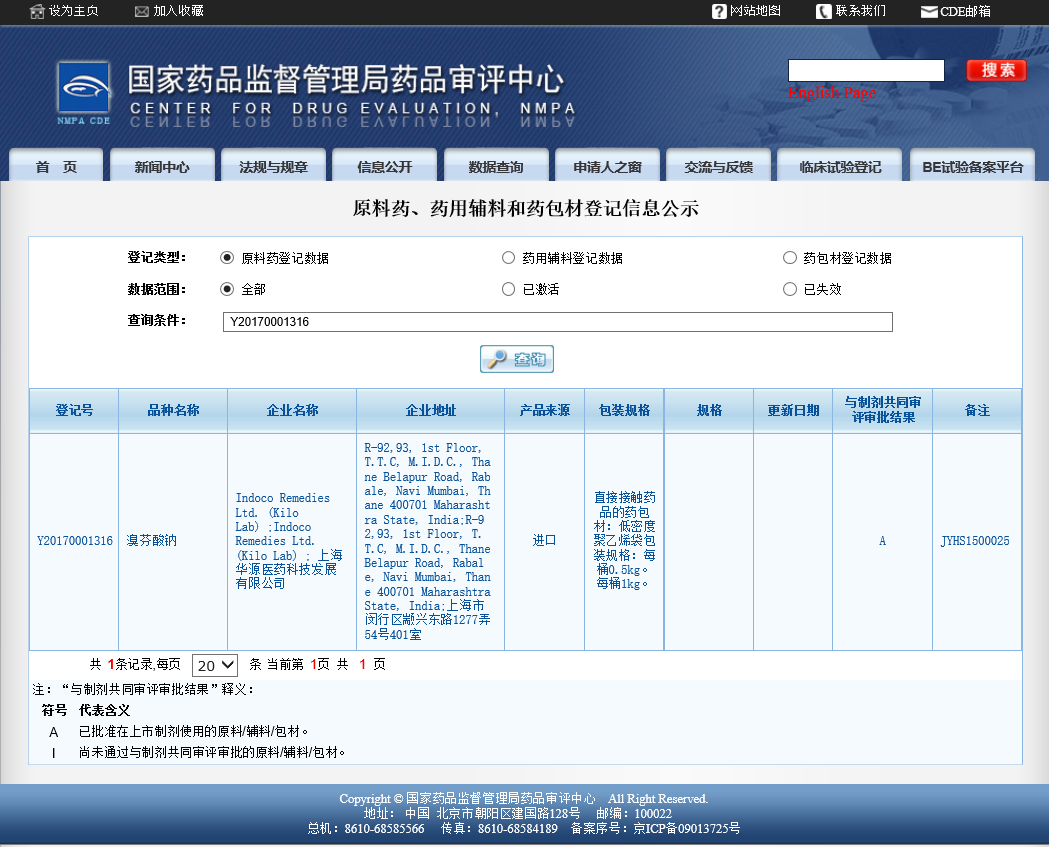Click the home icon for 设为主页
This screenshot has height=847, width=1049.
pos(37,11)
